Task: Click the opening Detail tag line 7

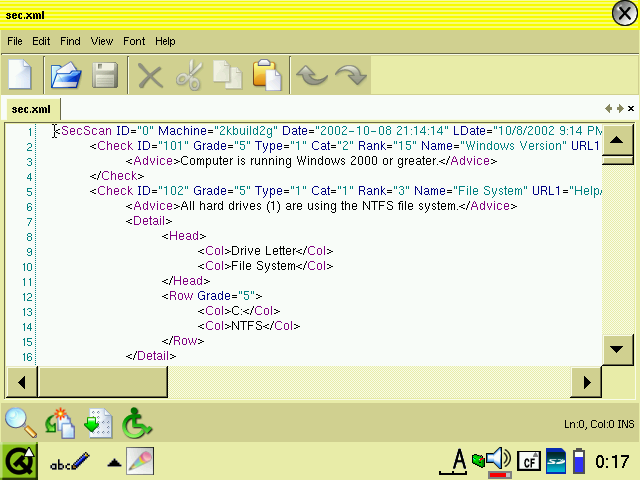Action: tap(149, 221)
